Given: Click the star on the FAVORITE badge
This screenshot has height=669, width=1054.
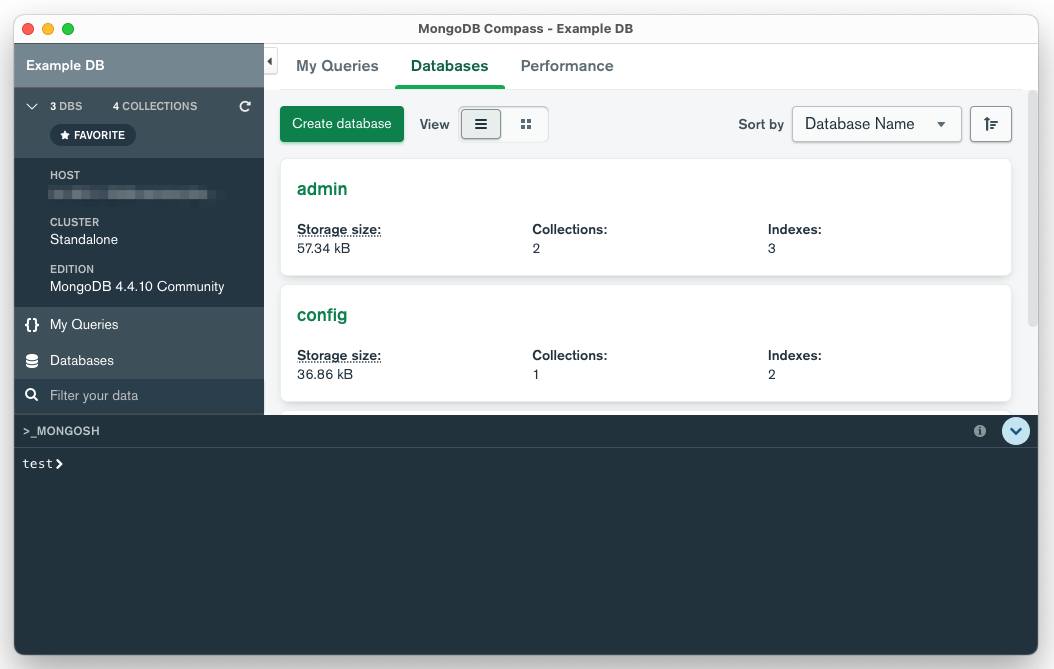Looking at the screenshot, I should [x=63, y=135].
